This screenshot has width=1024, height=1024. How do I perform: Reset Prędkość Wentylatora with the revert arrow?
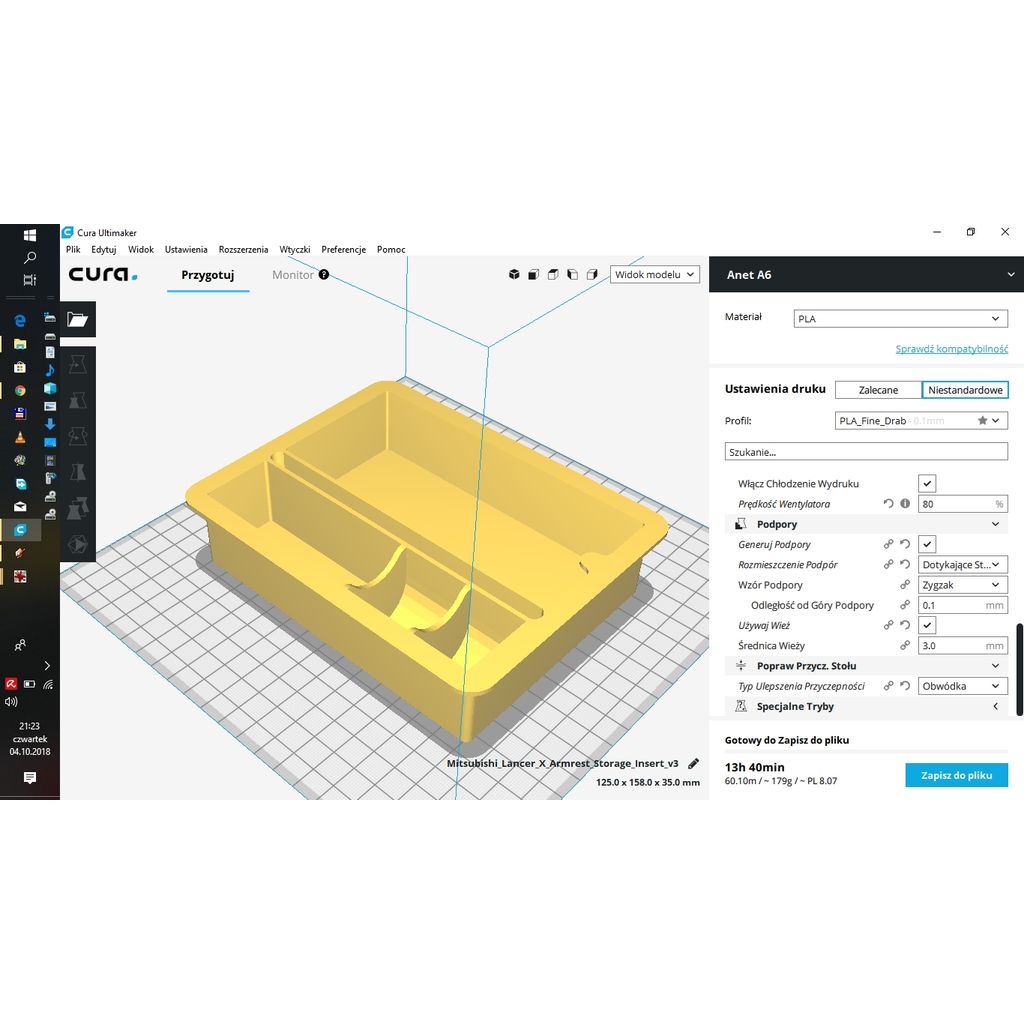pyautogui.click(x=888, y=504)
